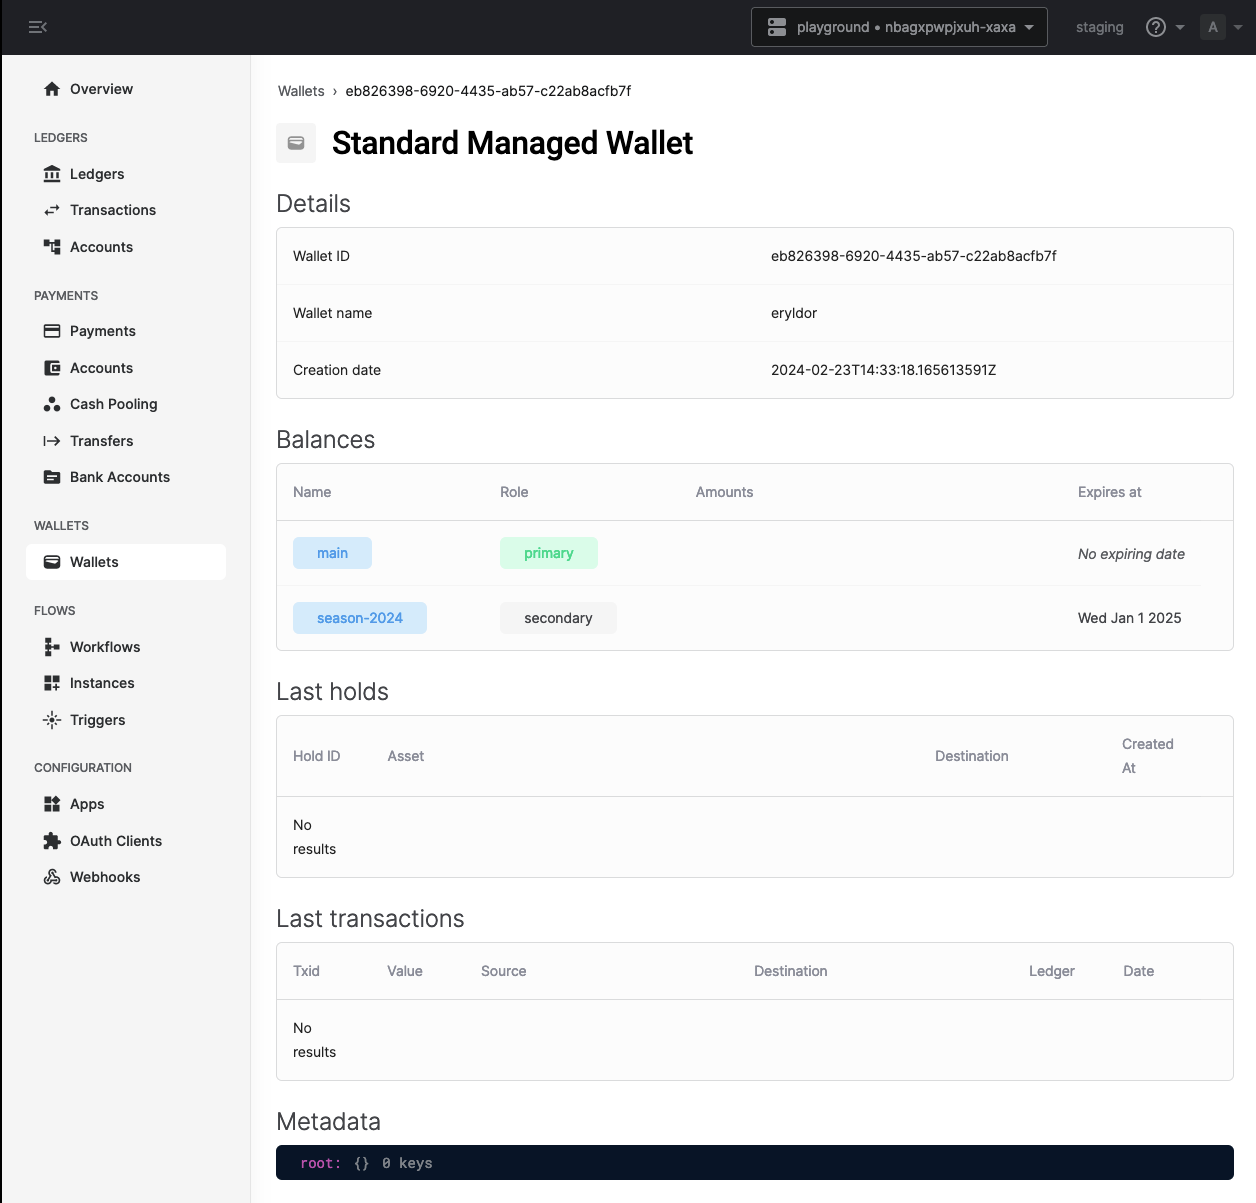This screenshot has height=1203, width=1256.
Task: Open the main balance tag
Action: [332, 553]
